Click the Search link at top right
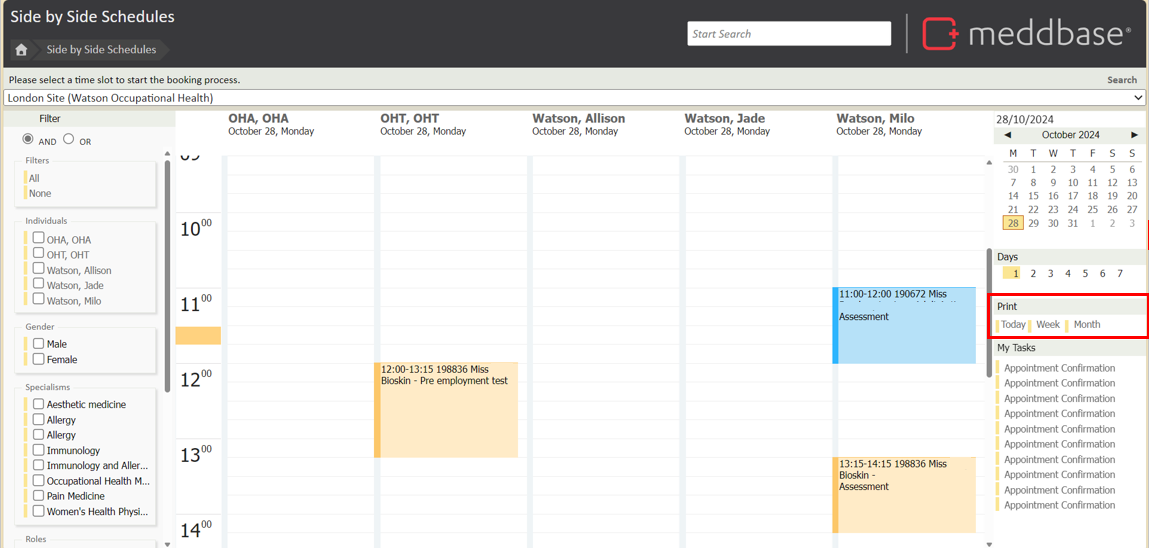This screenshot has width=1149, height=548. tap(1121, 80)
